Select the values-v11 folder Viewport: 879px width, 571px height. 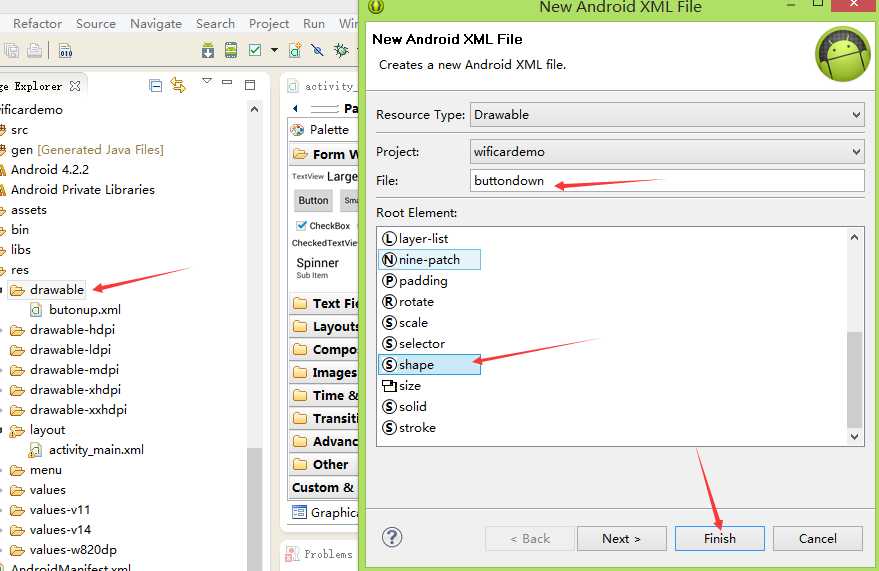coord(50,510)
